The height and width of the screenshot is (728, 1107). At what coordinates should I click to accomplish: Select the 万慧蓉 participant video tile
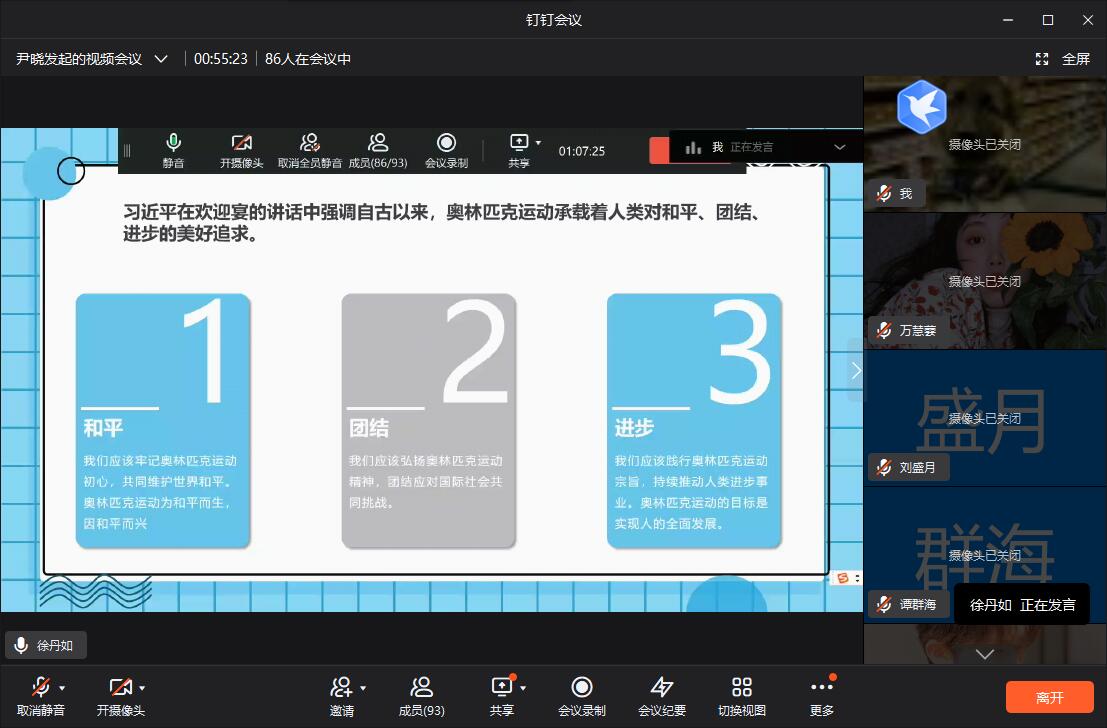(x=985, y=281)
